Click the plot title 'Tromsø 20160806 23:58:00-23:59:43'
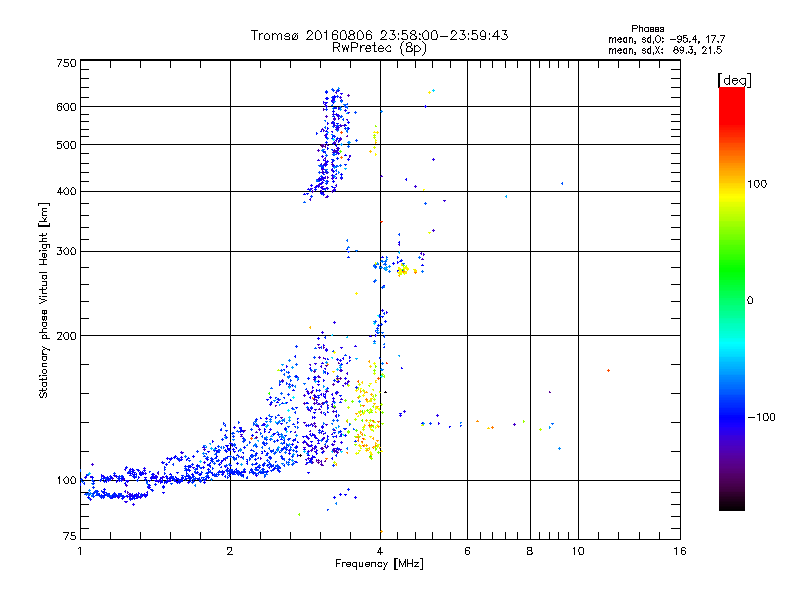This screenshot has height=600, width=800. (x=379, y=35)
